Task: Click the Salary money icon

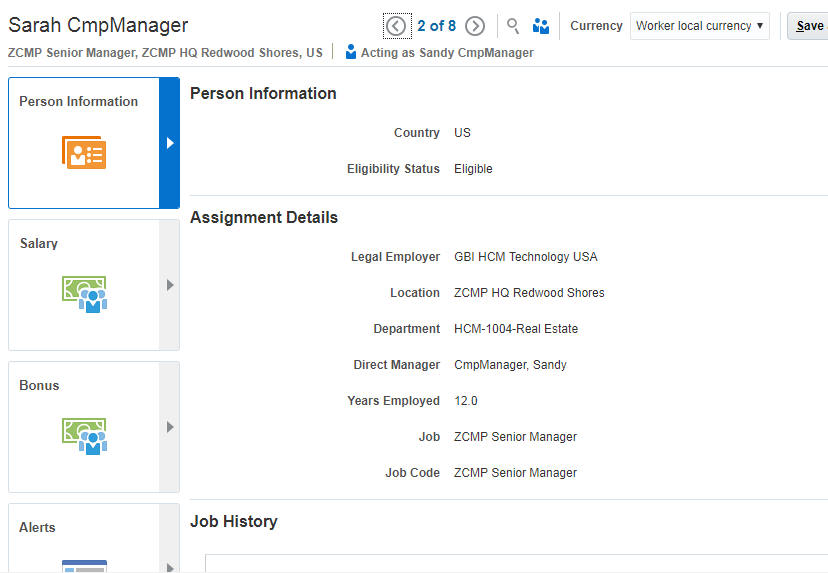Action: (x=84, y=294)
